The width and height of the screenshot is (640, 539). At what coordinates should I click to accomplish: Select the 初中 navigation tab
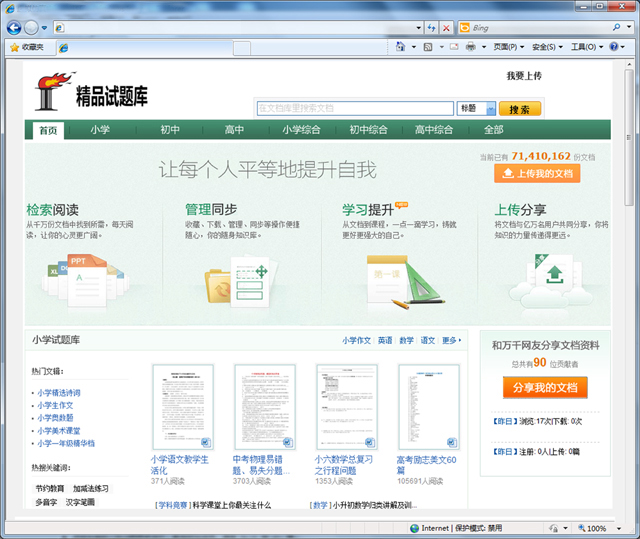(170, 130)
